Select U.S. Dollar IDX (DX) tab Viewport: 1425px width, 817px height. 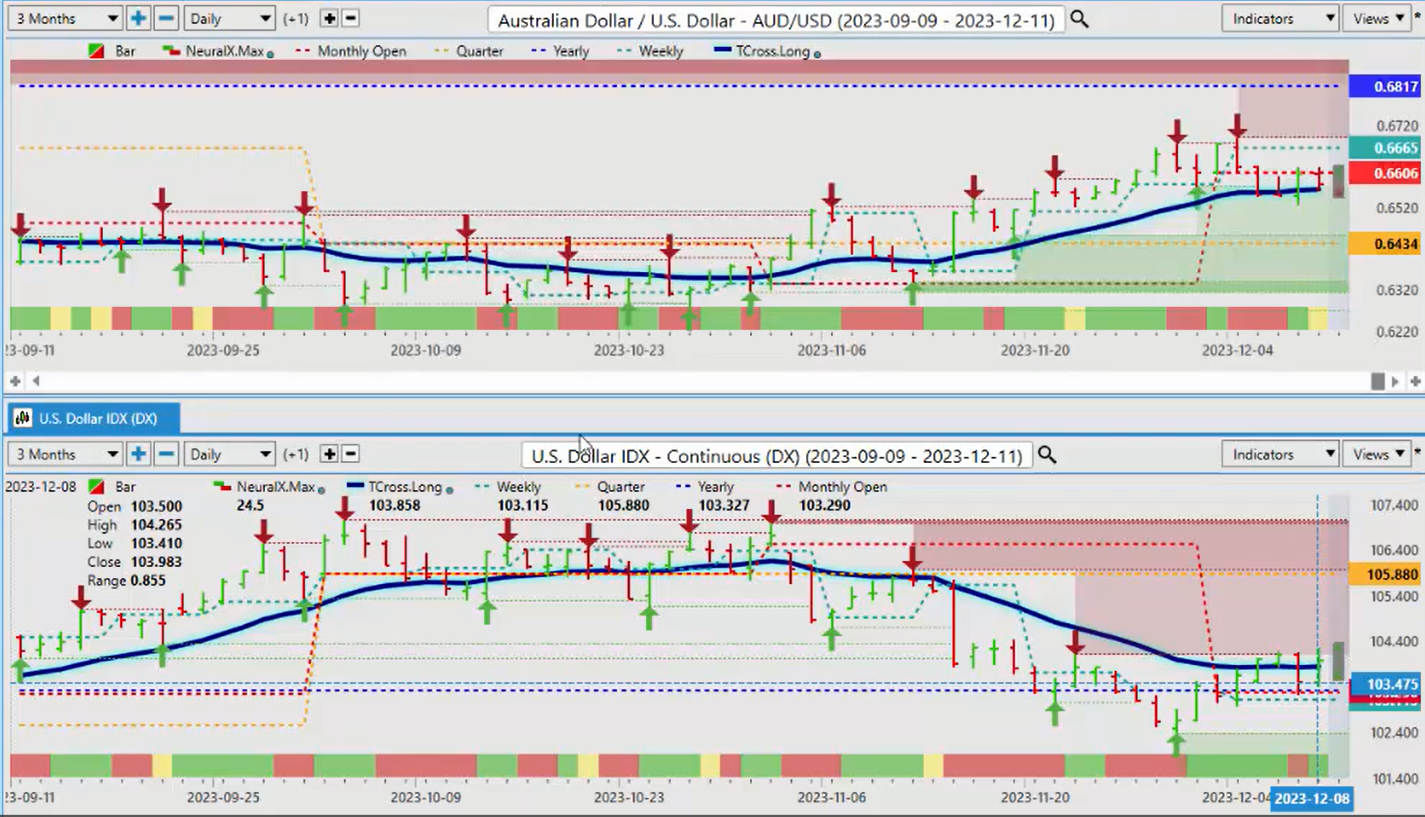[94, 418]
